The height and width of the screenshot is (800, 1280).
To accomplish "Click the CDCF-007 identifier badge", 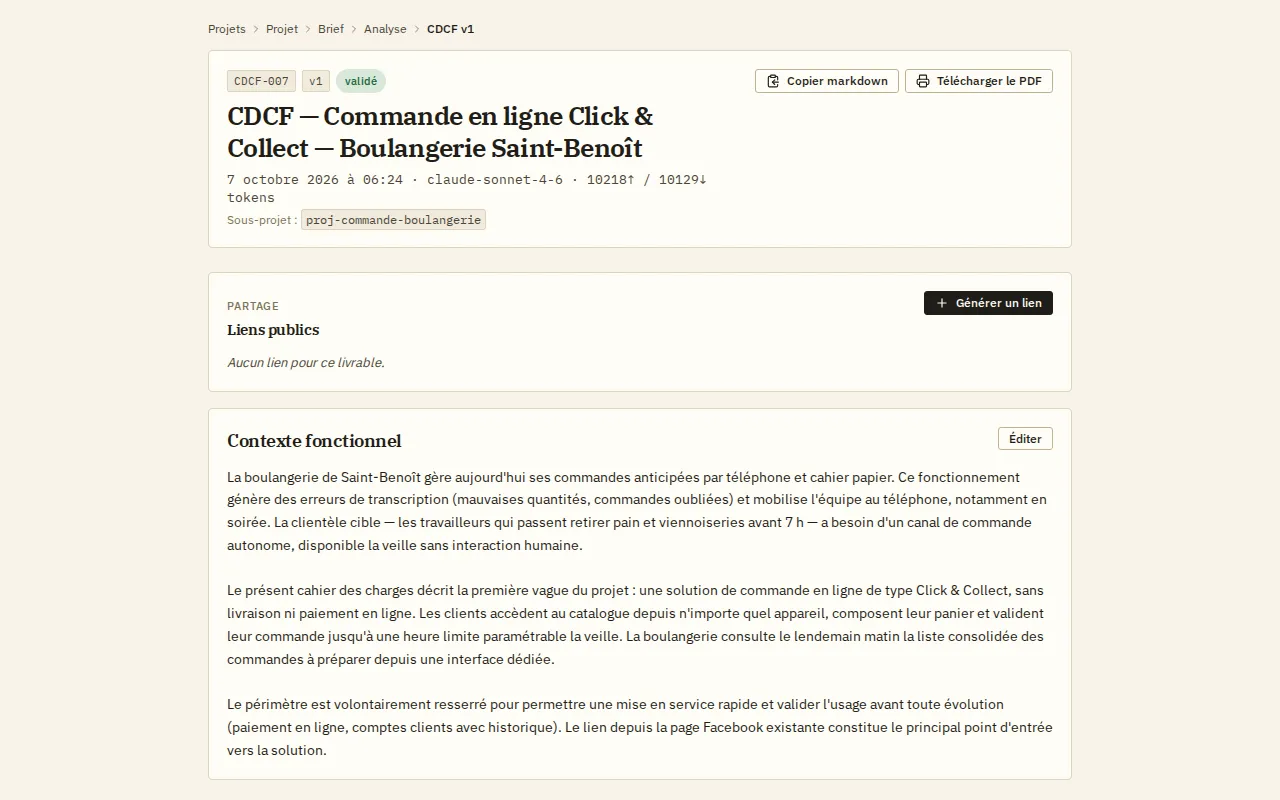I will (261, 81).
